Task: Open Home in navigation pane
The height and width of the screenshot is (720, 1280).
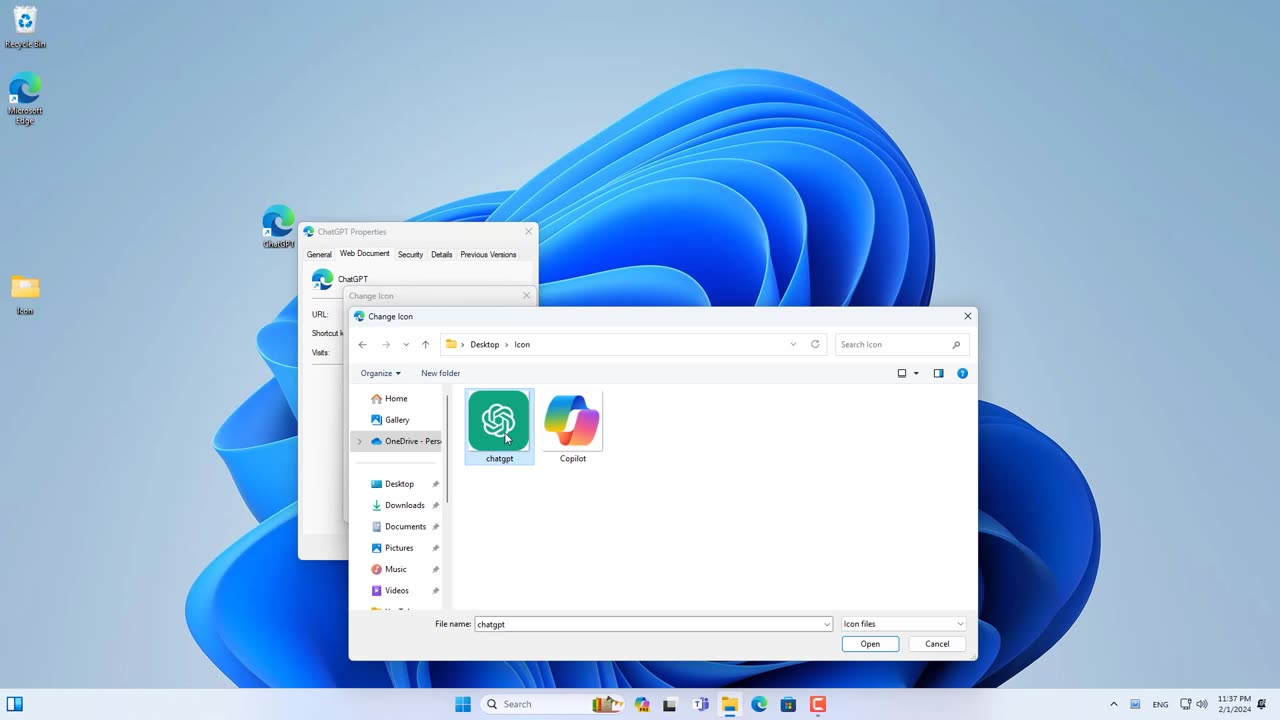Action: click(396, 398)
